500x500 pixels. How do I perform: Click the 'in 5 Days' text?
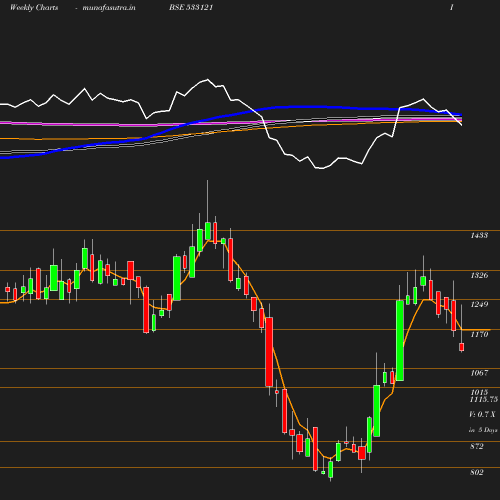click(483, 430)
